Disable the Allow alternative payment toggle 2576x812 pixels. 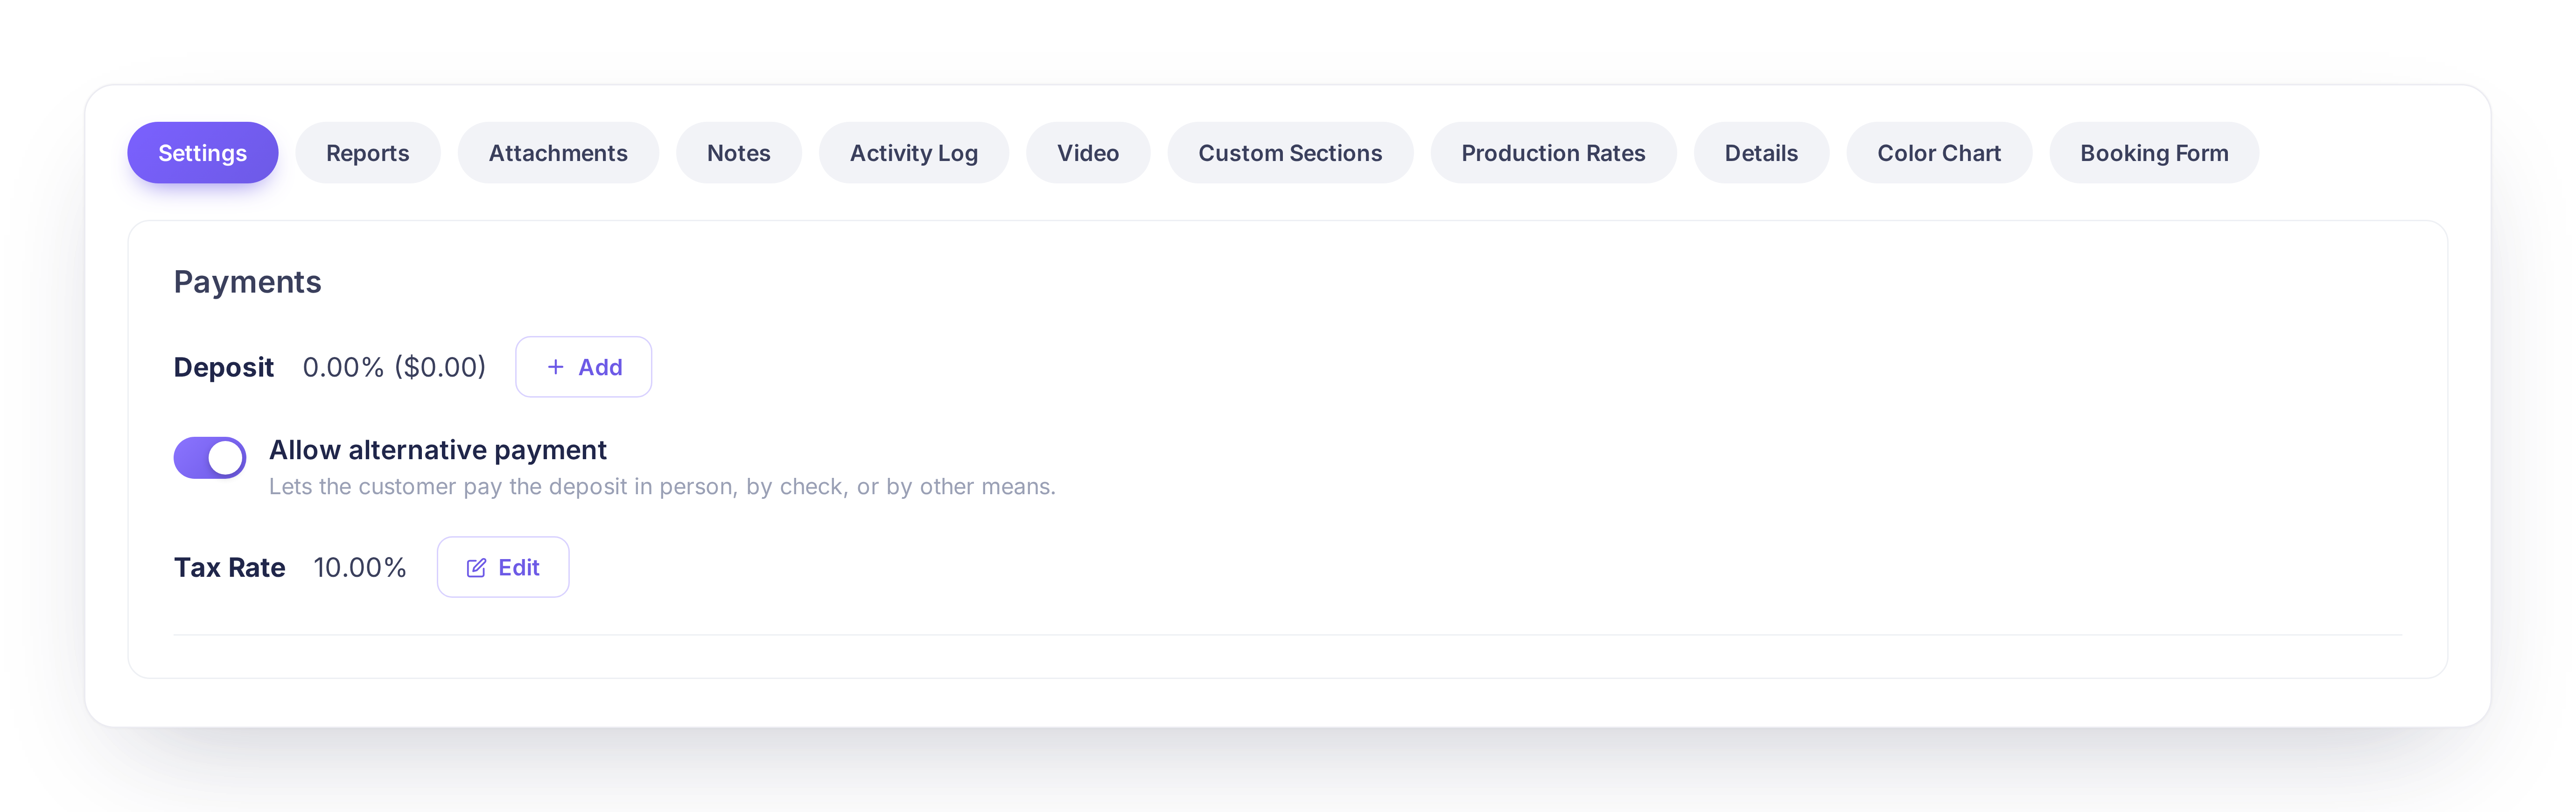[210, 458]
